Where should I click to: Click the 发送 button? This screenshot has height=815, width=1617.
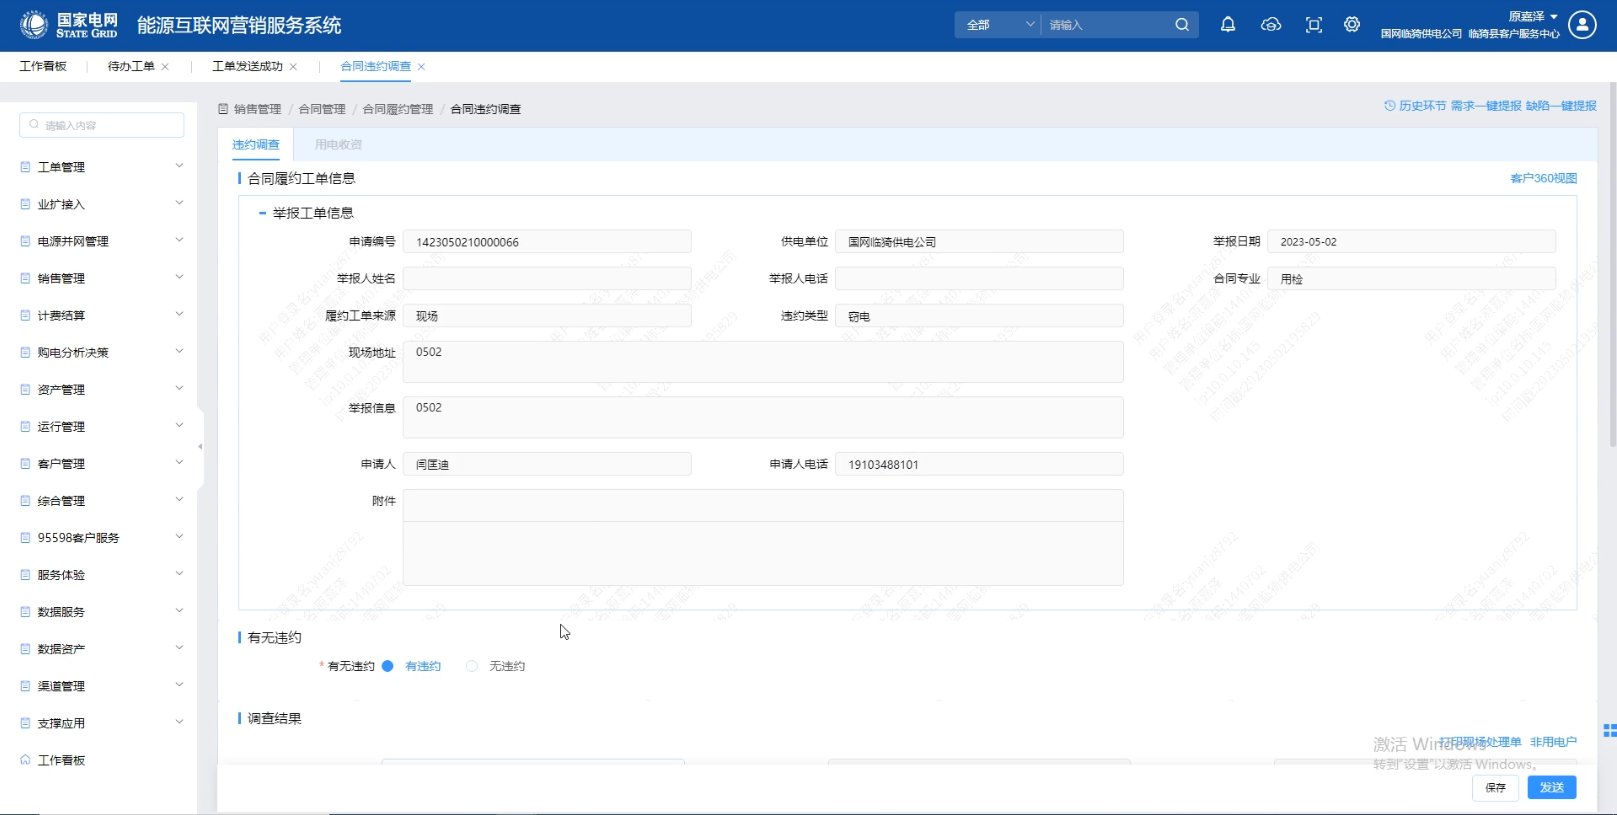point(1551,788)
